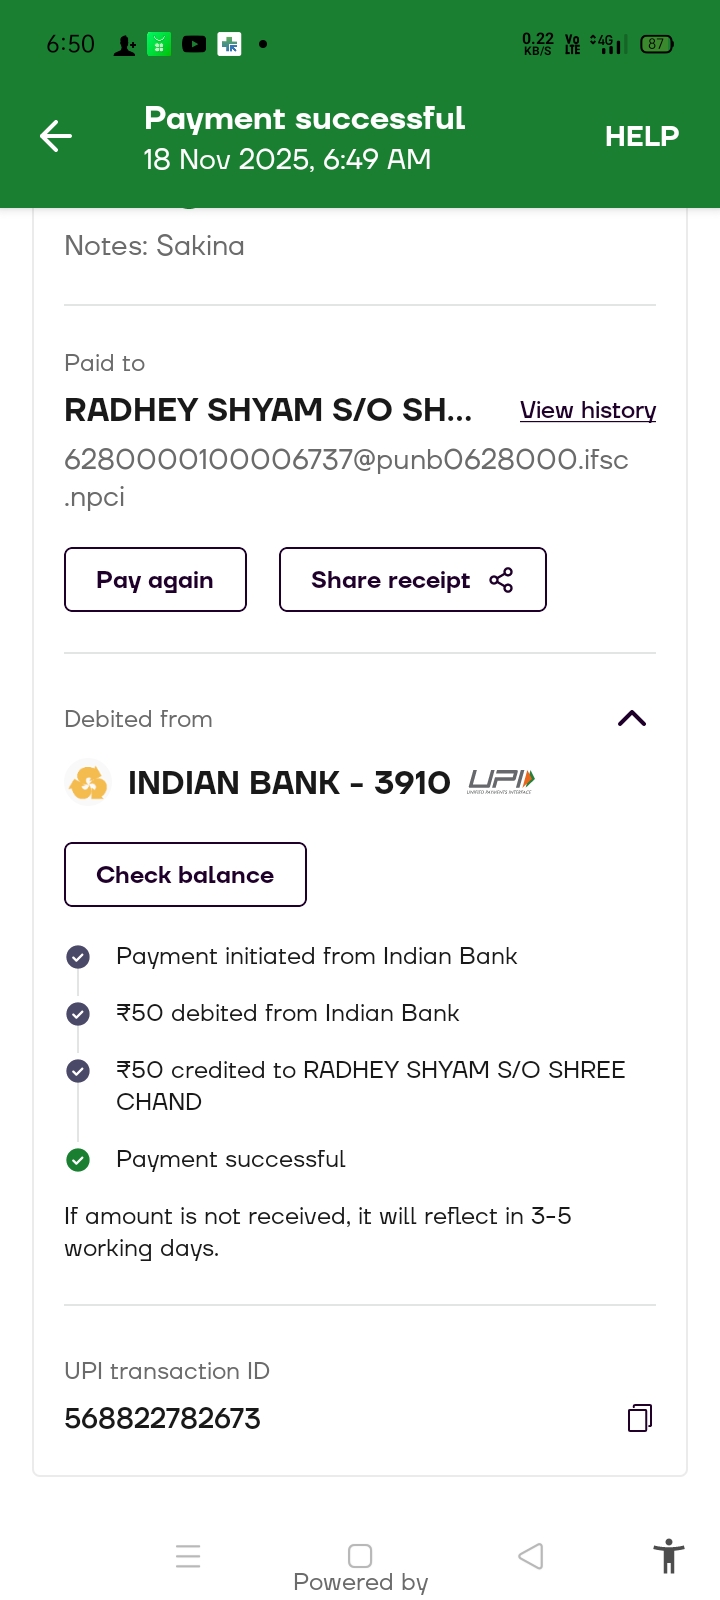Tap the UPI transaction ID number
Screen dimensions: 720x1600
tap(162, 1418)
